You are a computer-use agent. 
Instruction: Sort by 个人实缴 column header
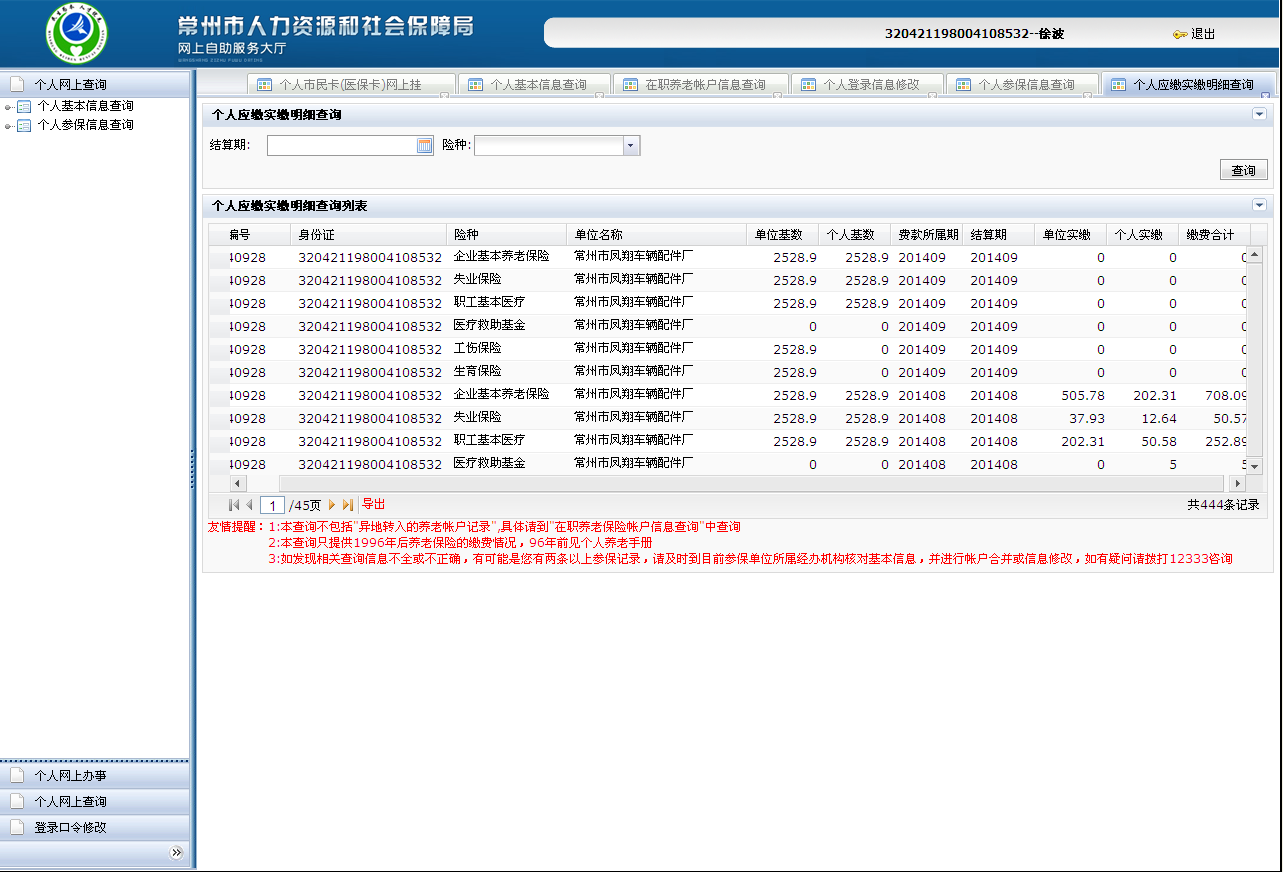pos(1143,235)
